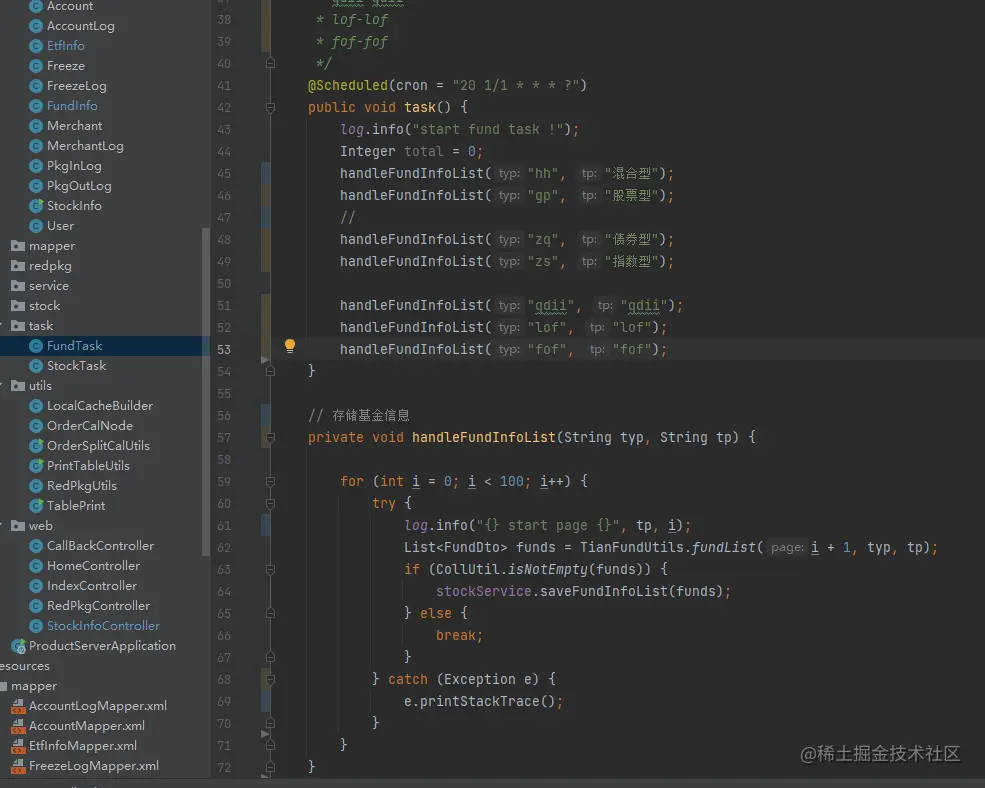Click the service package folder icon
The width and height of the screenshot is (985, 788).
[18, 286]
